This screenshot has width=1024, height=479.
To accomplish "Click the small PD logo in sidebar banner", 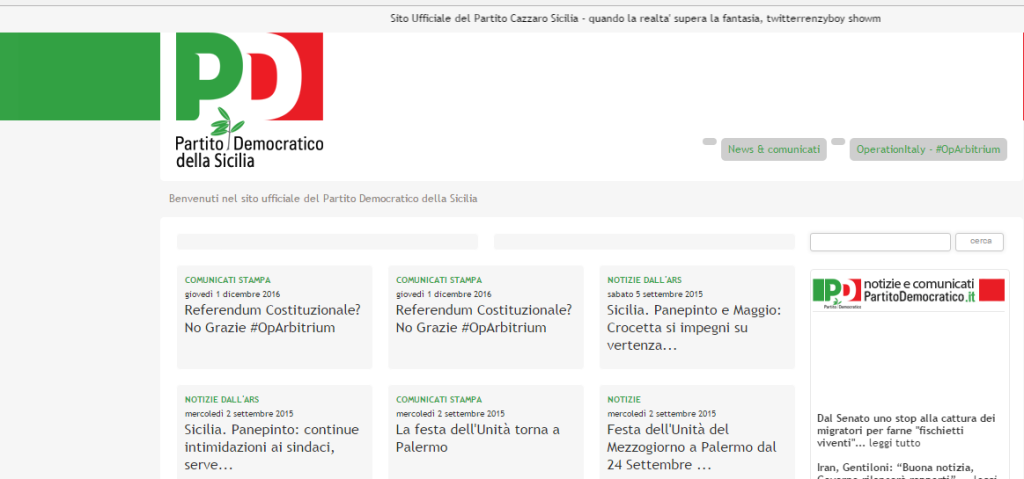I will click(836, 291).
